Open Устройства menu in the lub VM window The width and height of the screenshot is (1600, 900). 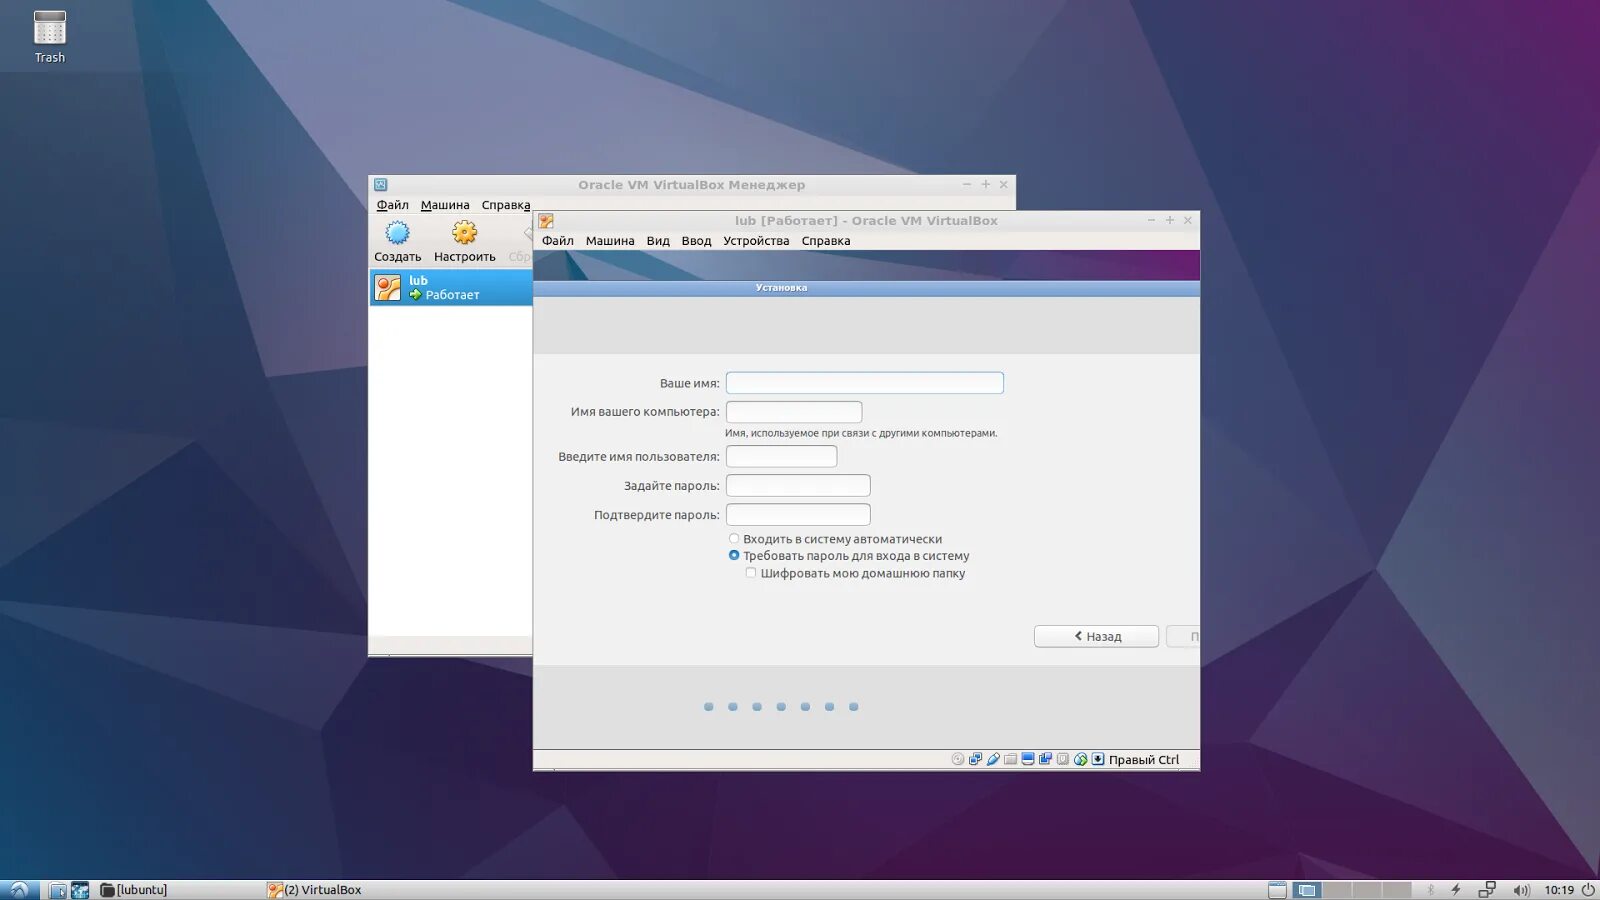tap(756, 241)
